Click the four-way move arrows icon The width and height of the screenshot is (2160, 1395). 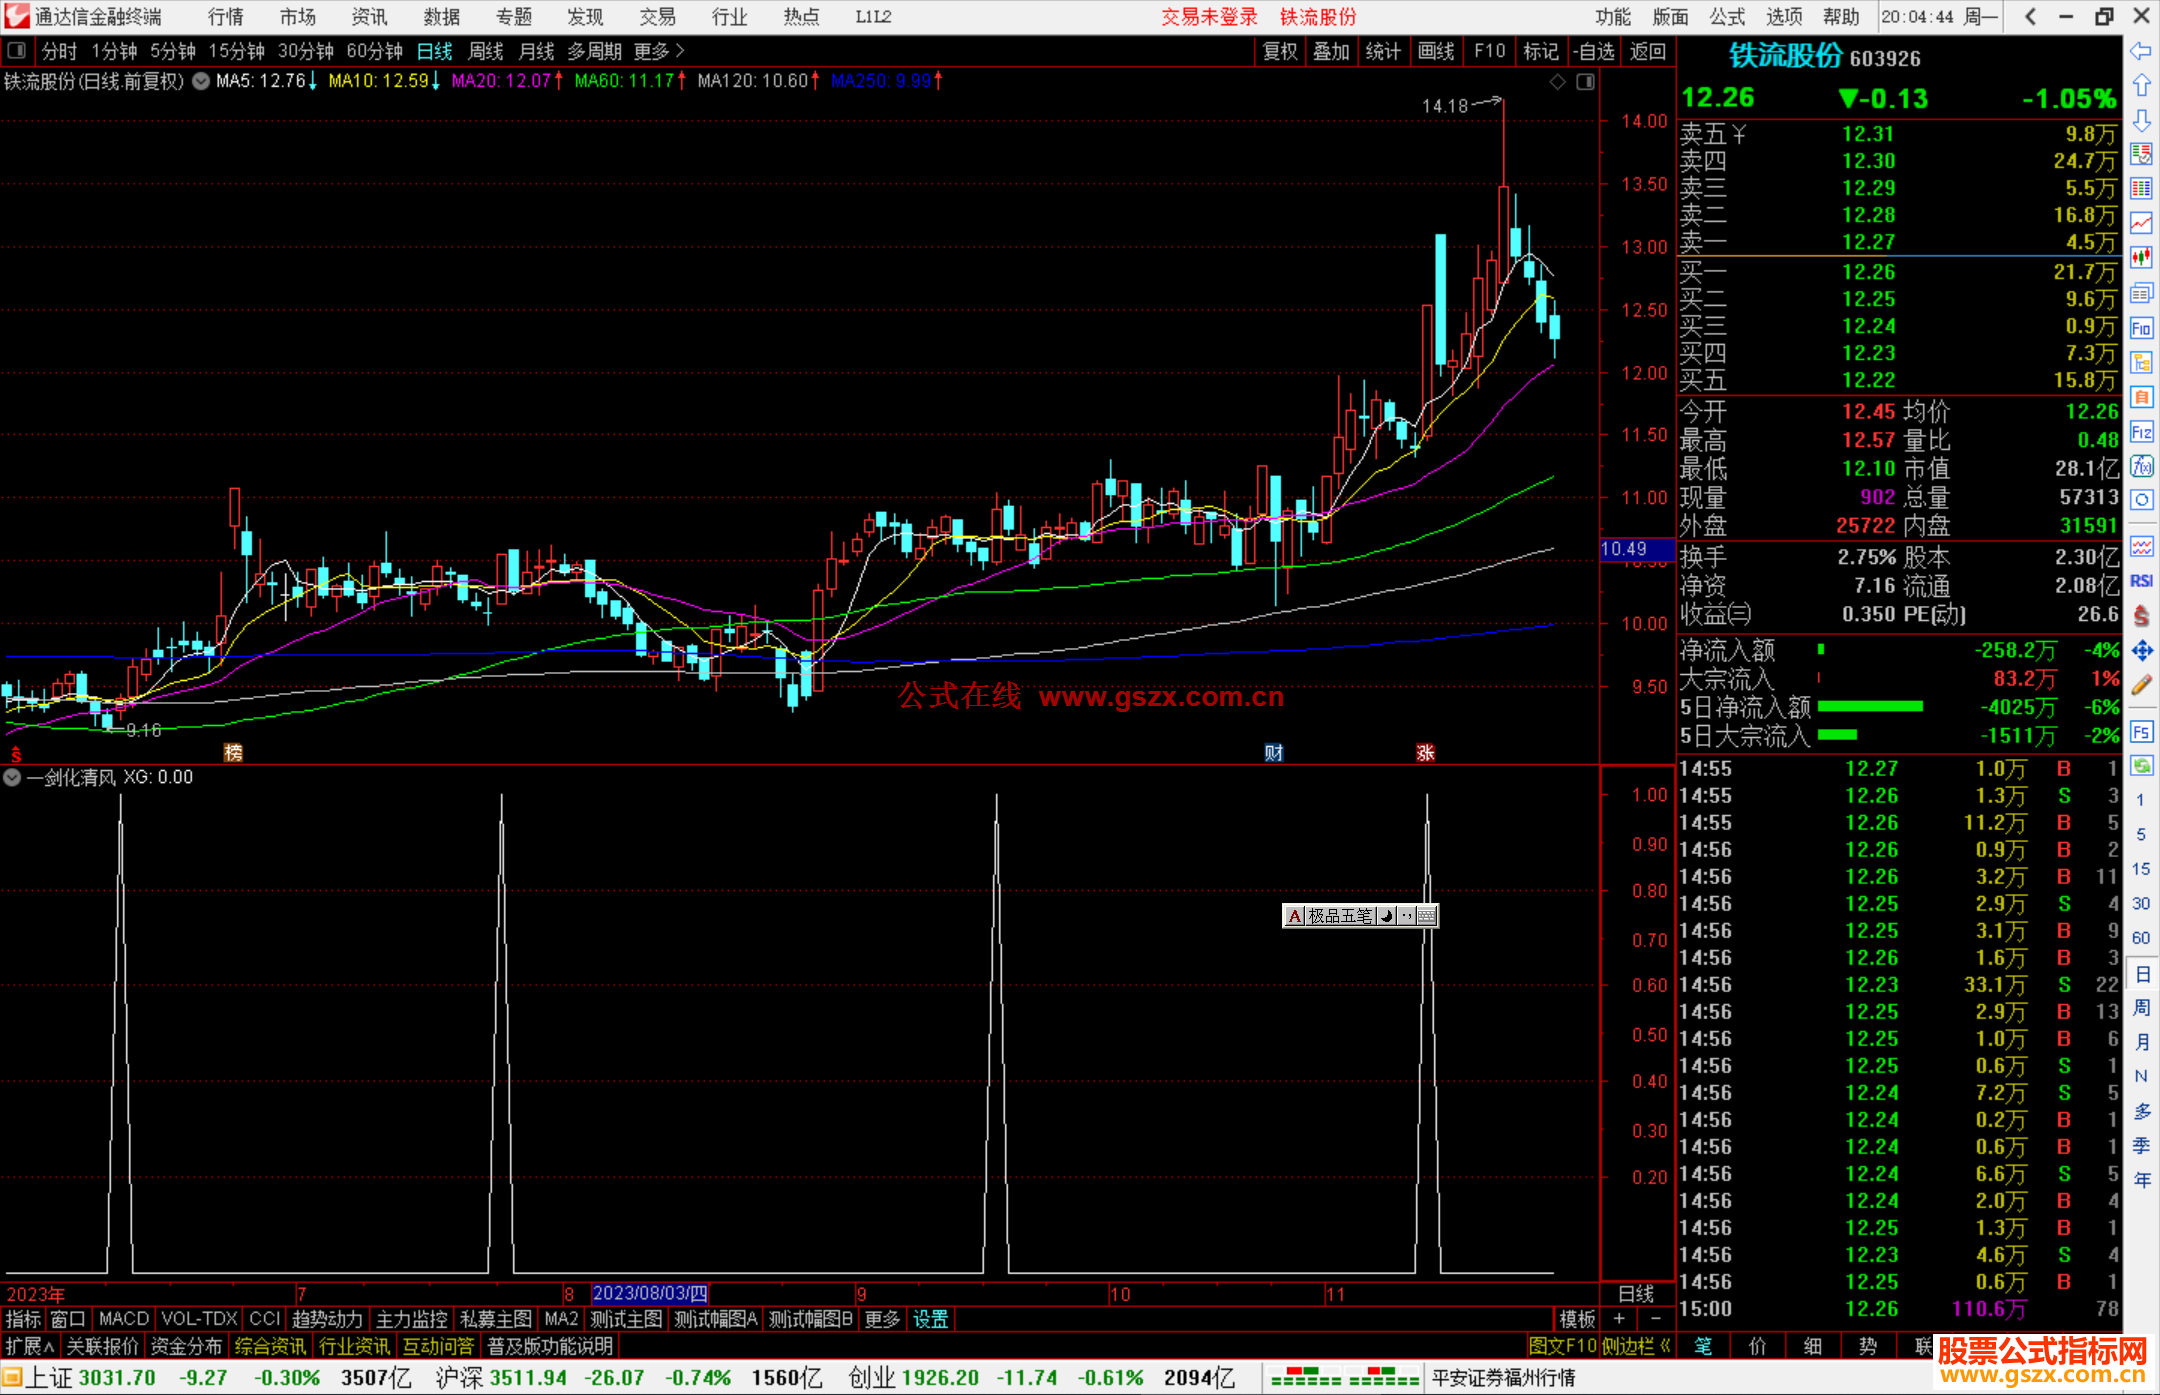point(2141,651)
